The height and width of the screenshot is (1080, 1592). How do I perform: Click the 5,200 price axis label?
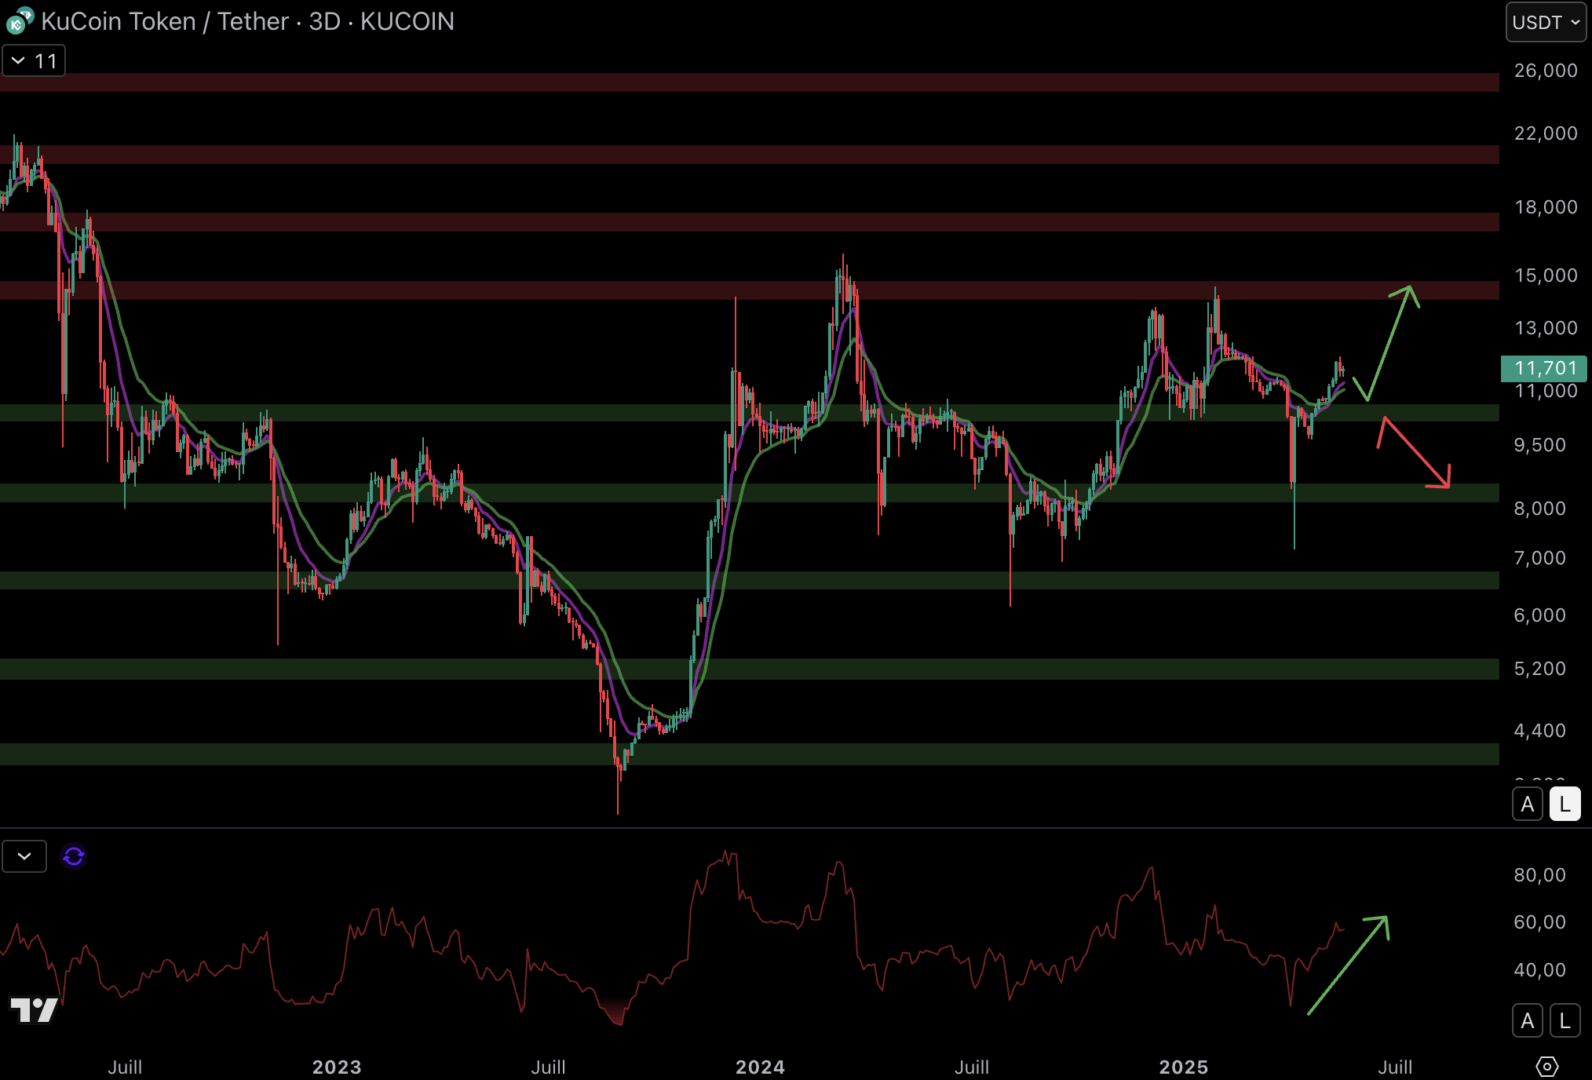coord(1541,668)
